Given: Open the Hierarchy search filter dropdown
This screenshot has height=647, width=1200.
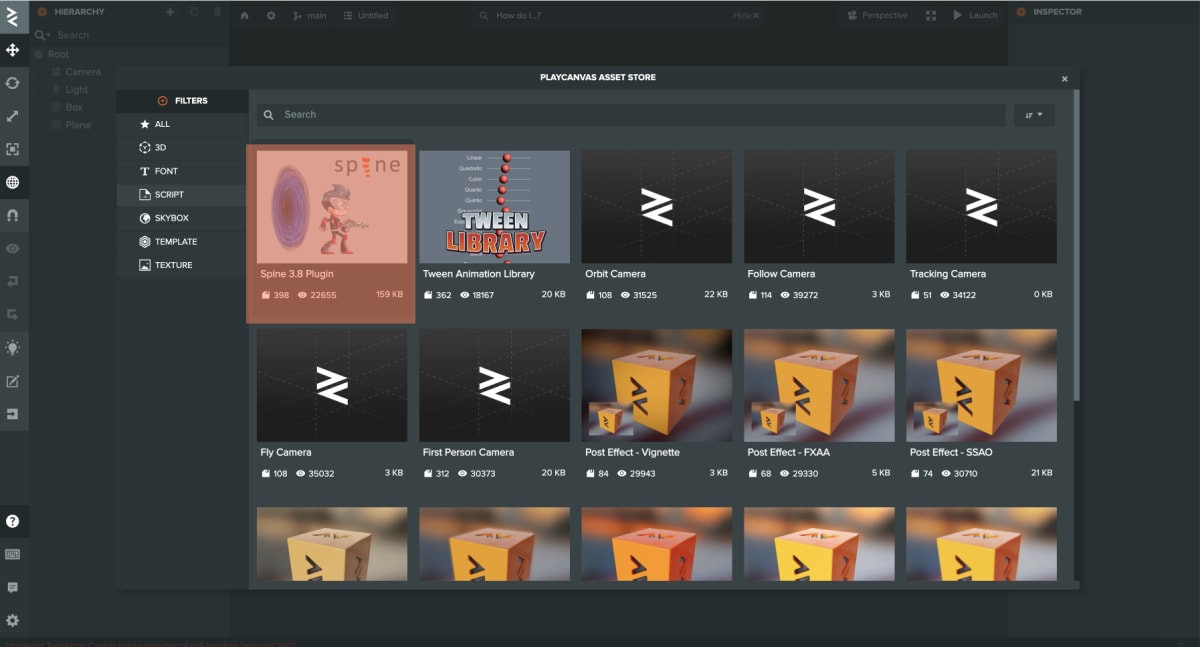Looking at the screenshot, I should tap(41, 35).
